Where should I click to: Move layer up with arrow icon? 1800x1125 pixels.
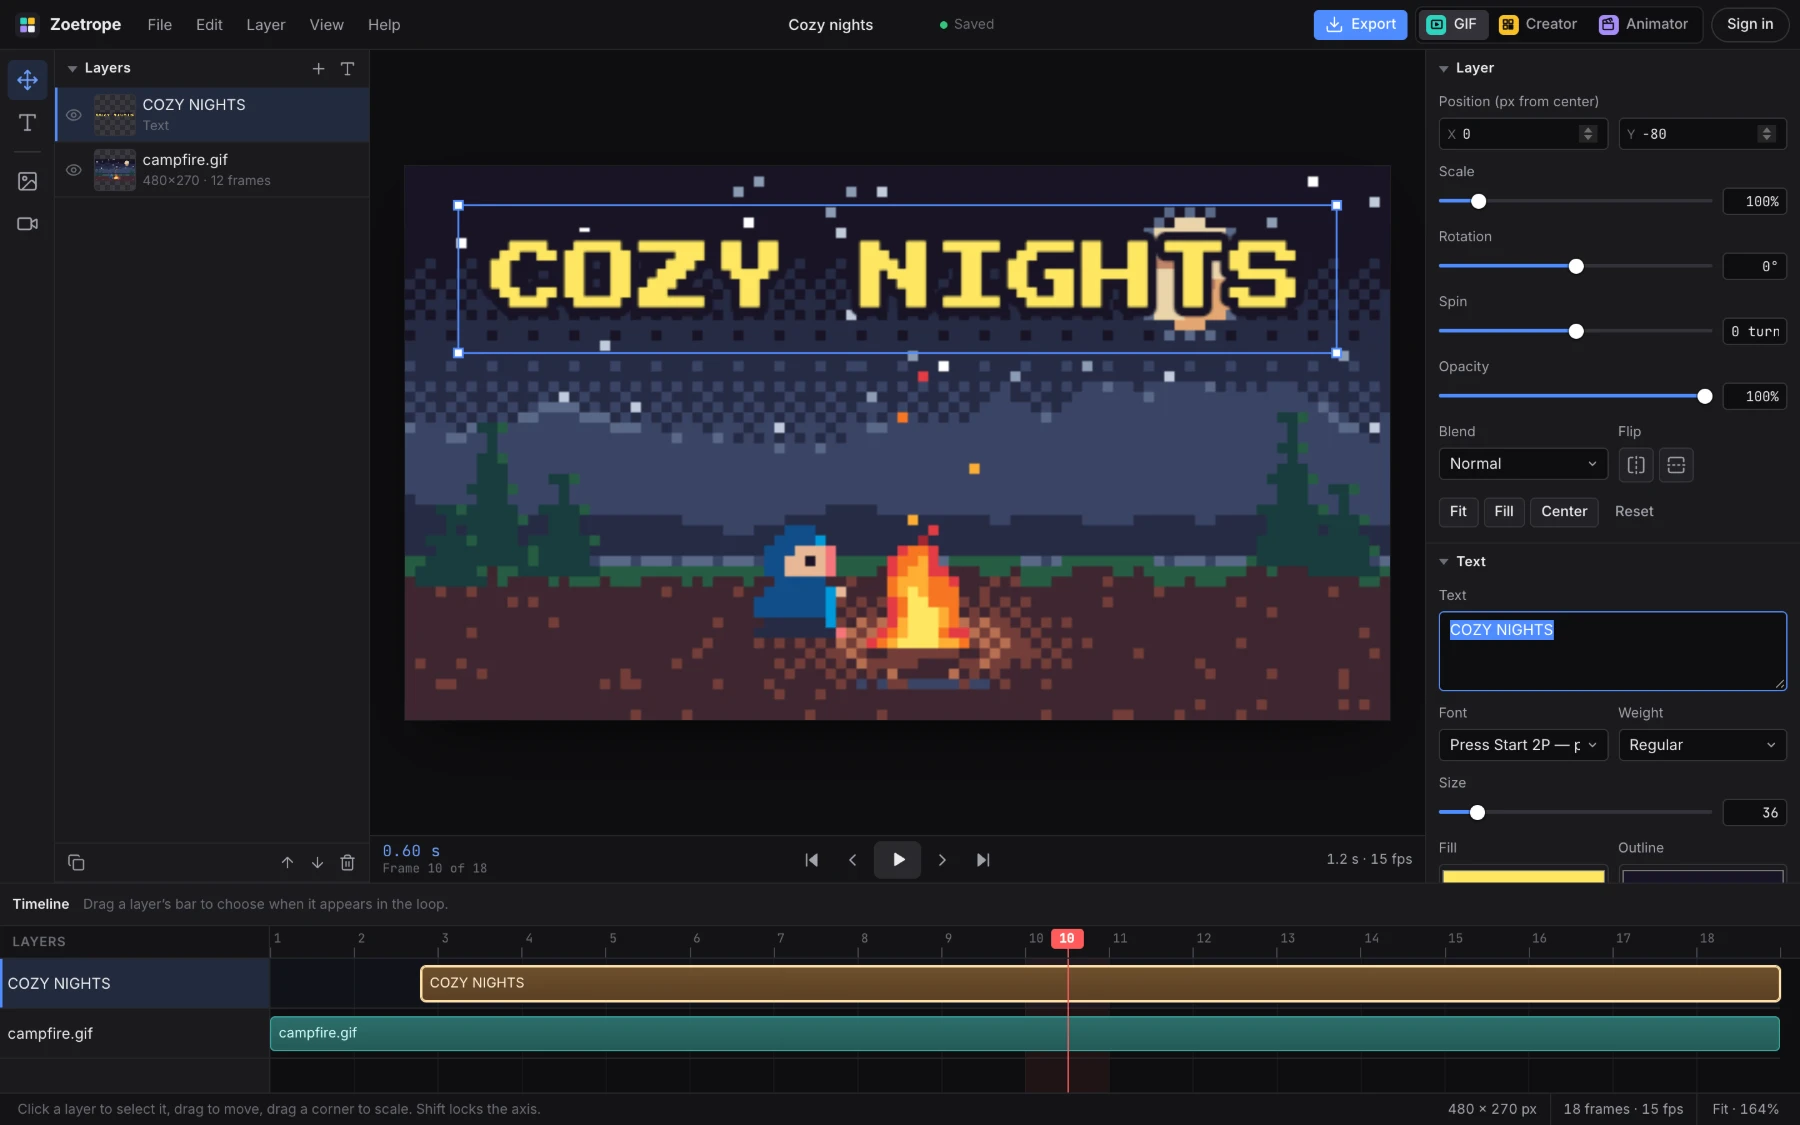pos(287,863)
